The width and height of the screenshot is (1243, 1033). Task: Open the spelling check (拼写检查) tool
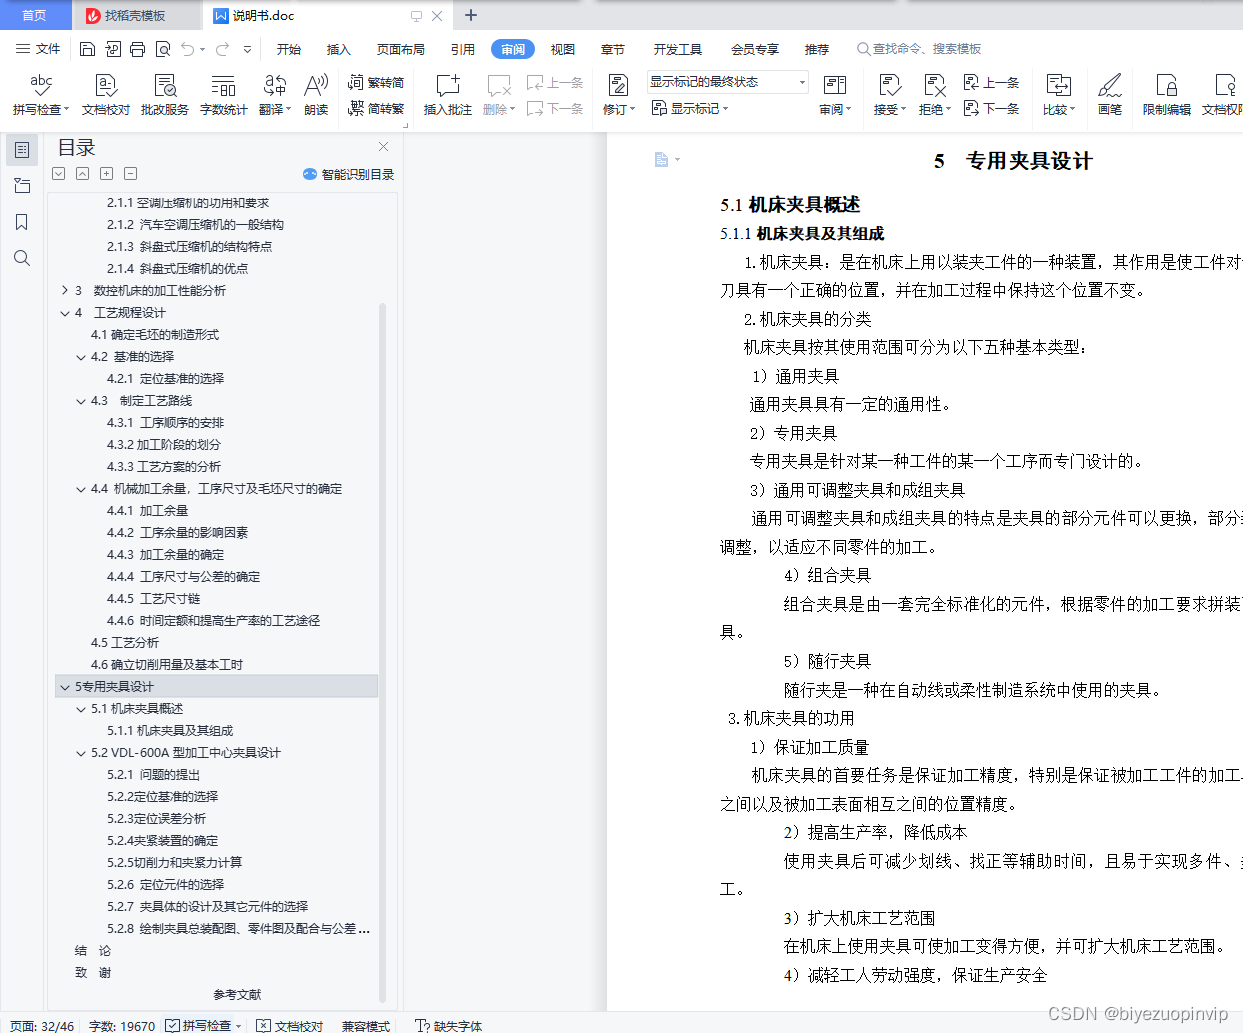41,95
